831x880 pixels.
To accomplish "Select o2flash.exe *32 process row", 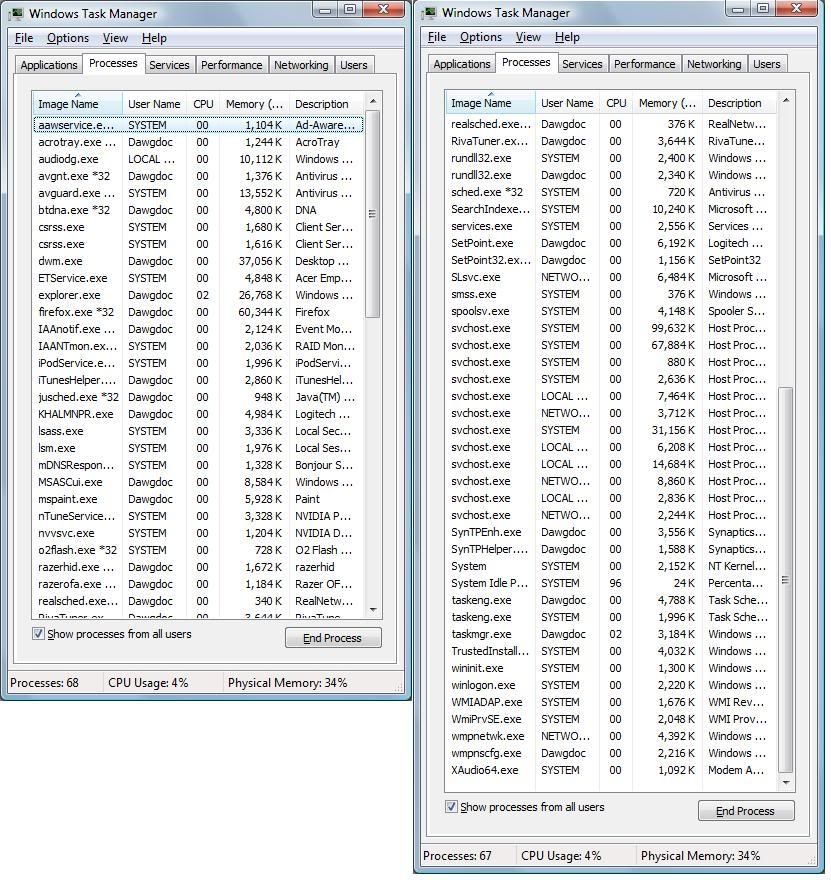I will coord(199,550).
